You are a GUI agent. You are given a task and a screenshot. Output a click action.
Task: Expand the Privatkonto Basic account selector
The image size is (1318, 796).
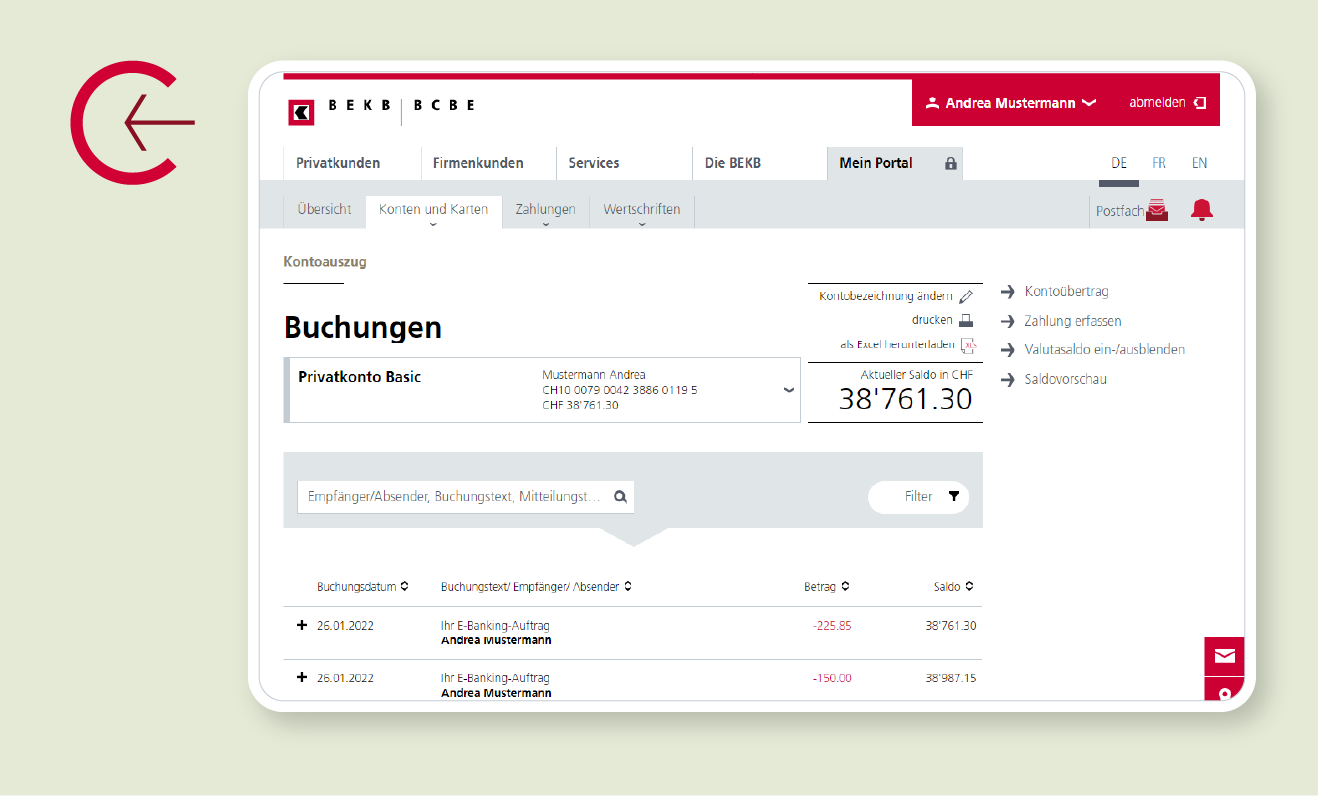coord(788,390)
